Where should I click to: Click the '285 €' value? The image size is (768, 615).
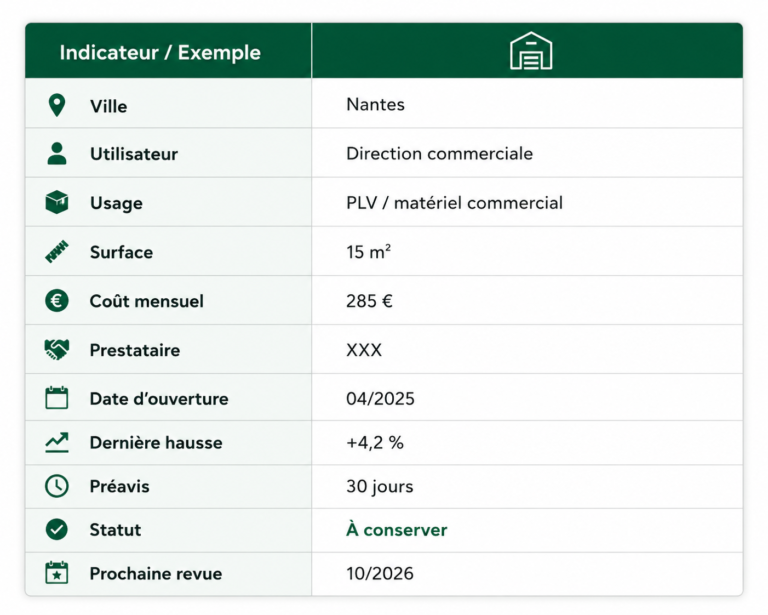[369, 301]
